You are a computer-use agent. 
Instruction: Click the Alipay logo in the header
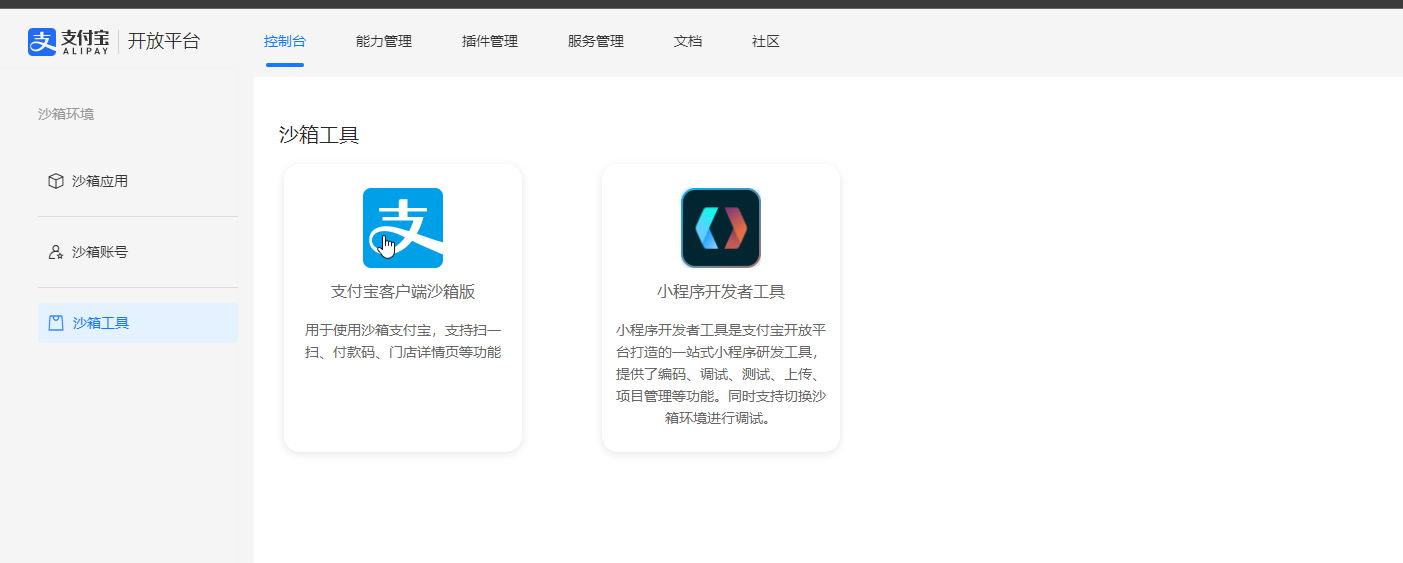point(68,41)
